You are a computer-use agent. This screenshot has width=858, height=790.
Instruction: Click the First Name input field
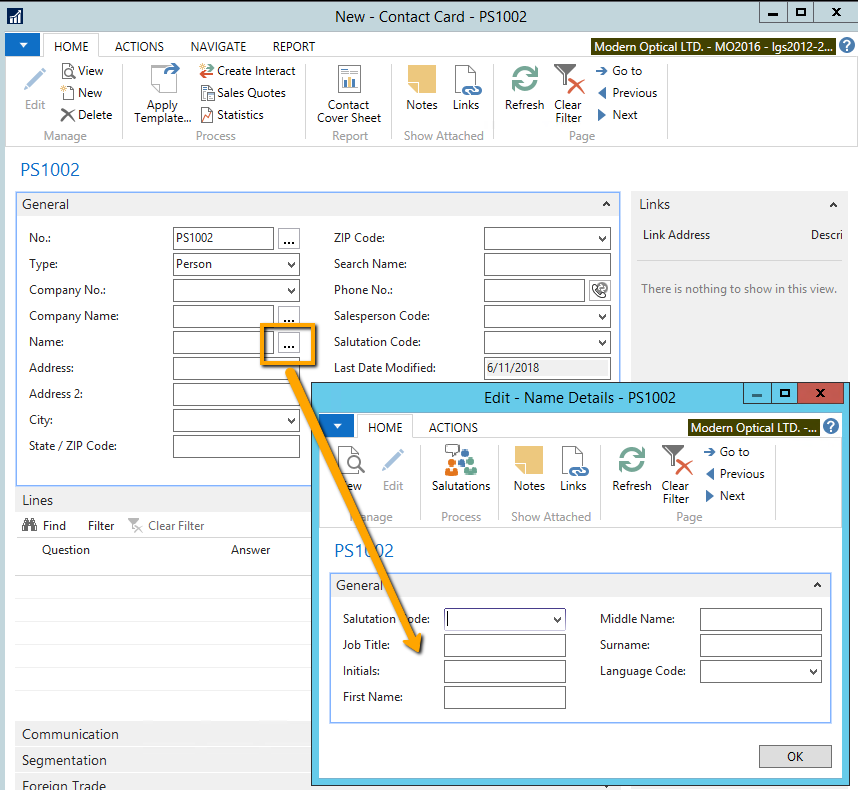(505, 698)
